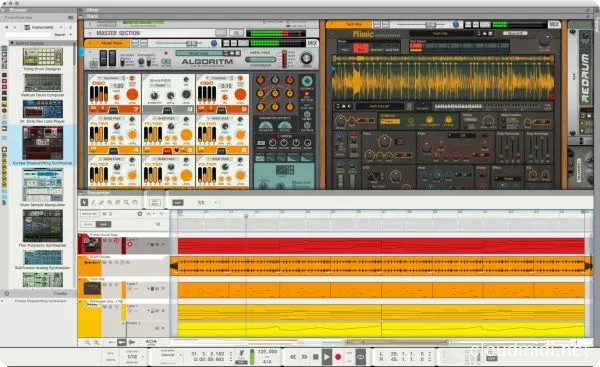This screenshot has width=600, height=367.
Task: Toggle the Loop button in transport bar
Action: pyautogui.click(x=360, y=357)
